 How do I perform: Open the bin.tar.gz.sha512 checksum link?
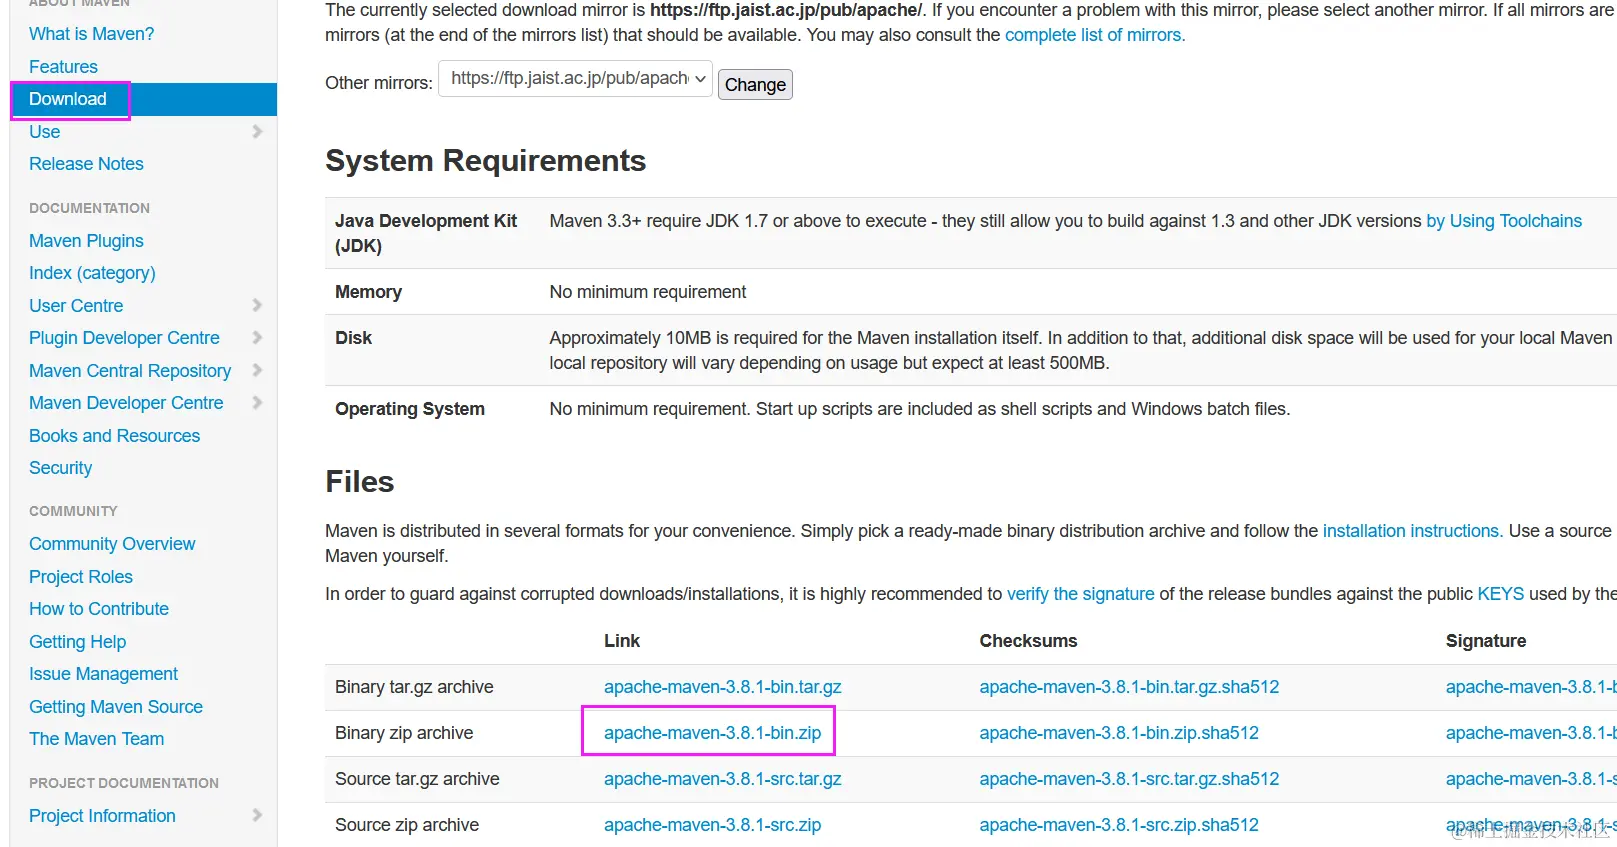pyautogui.click(x=1129, y=687)
